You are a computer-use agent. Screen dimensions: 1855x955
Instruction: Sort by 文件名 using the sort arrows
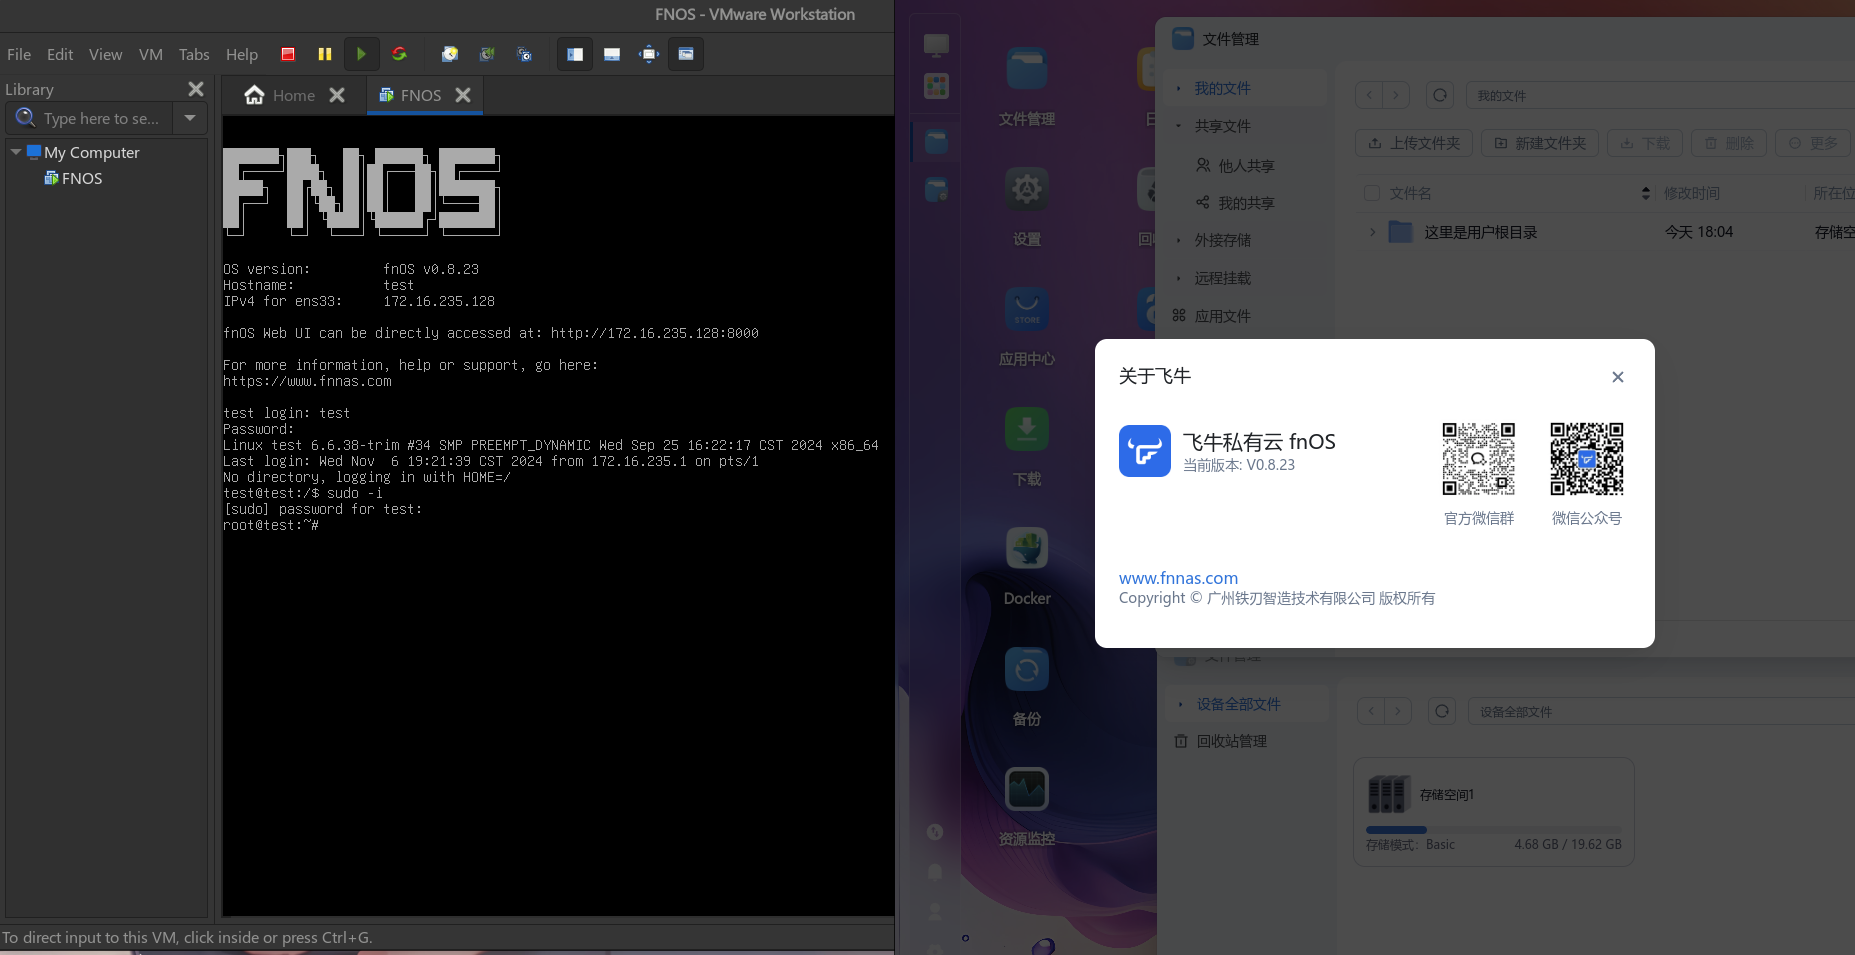[1646, 193]
